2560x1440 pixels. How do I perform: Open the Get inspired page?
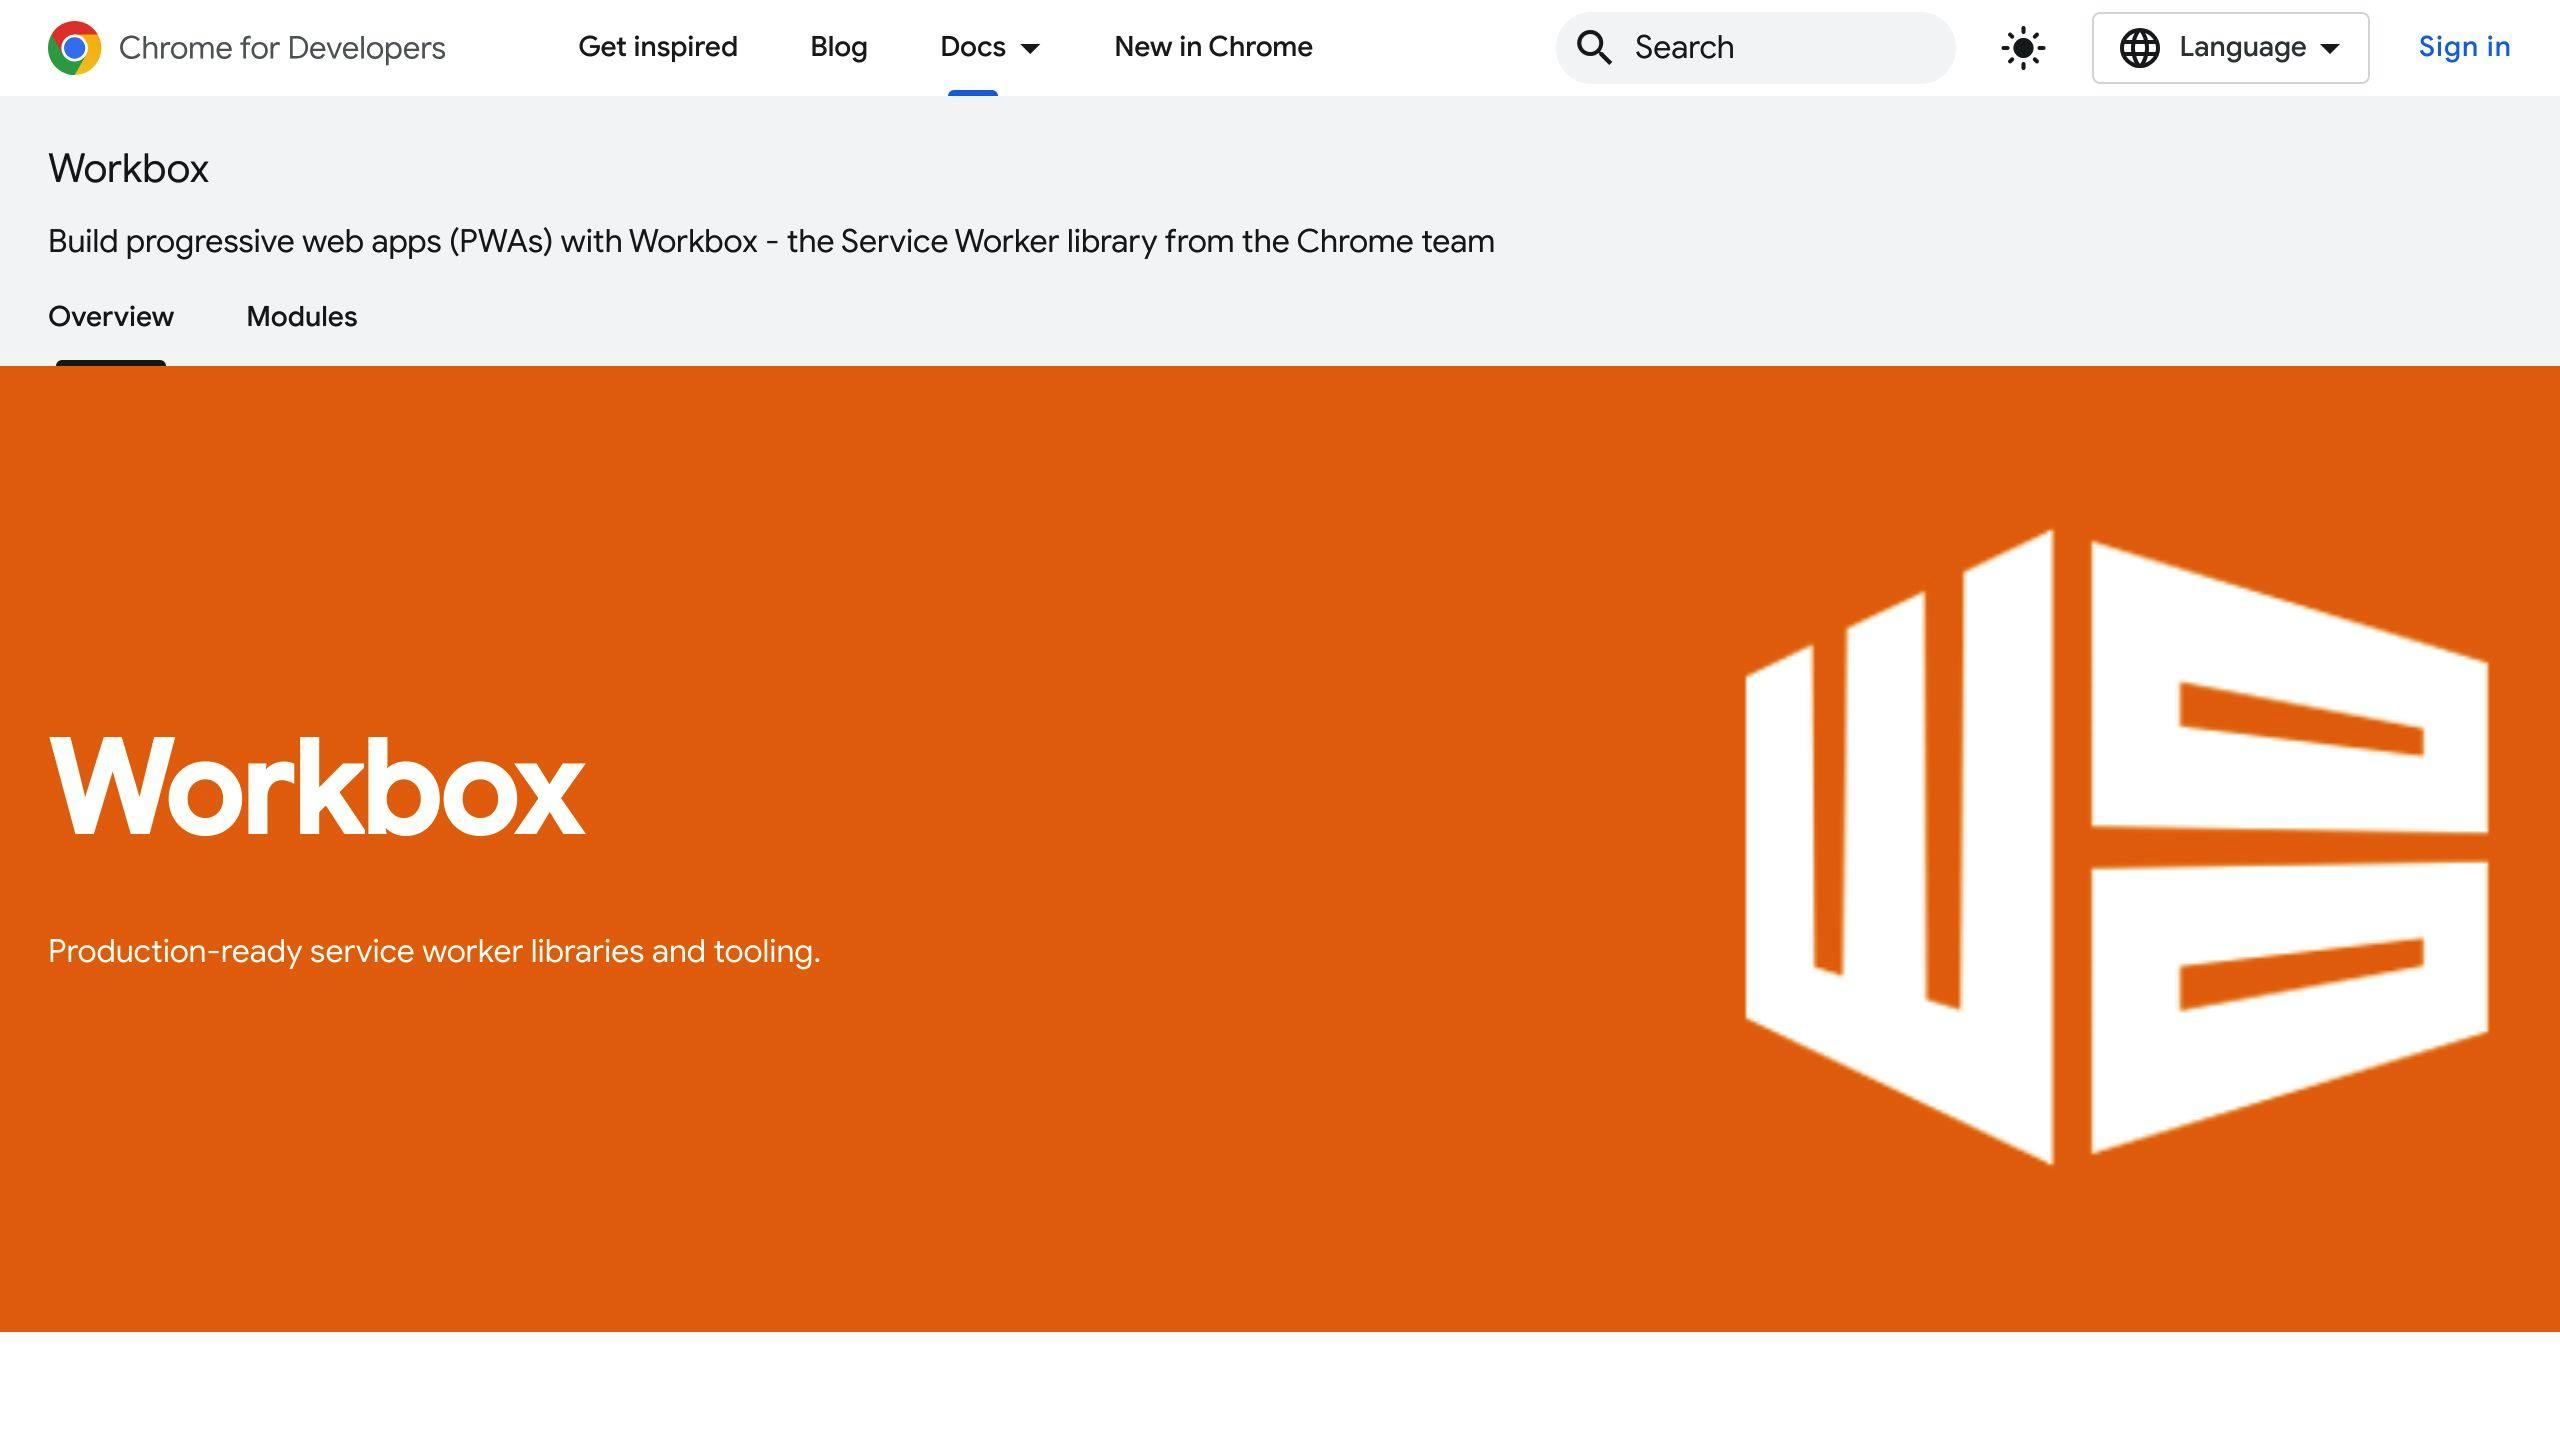[x=657, y=47]
